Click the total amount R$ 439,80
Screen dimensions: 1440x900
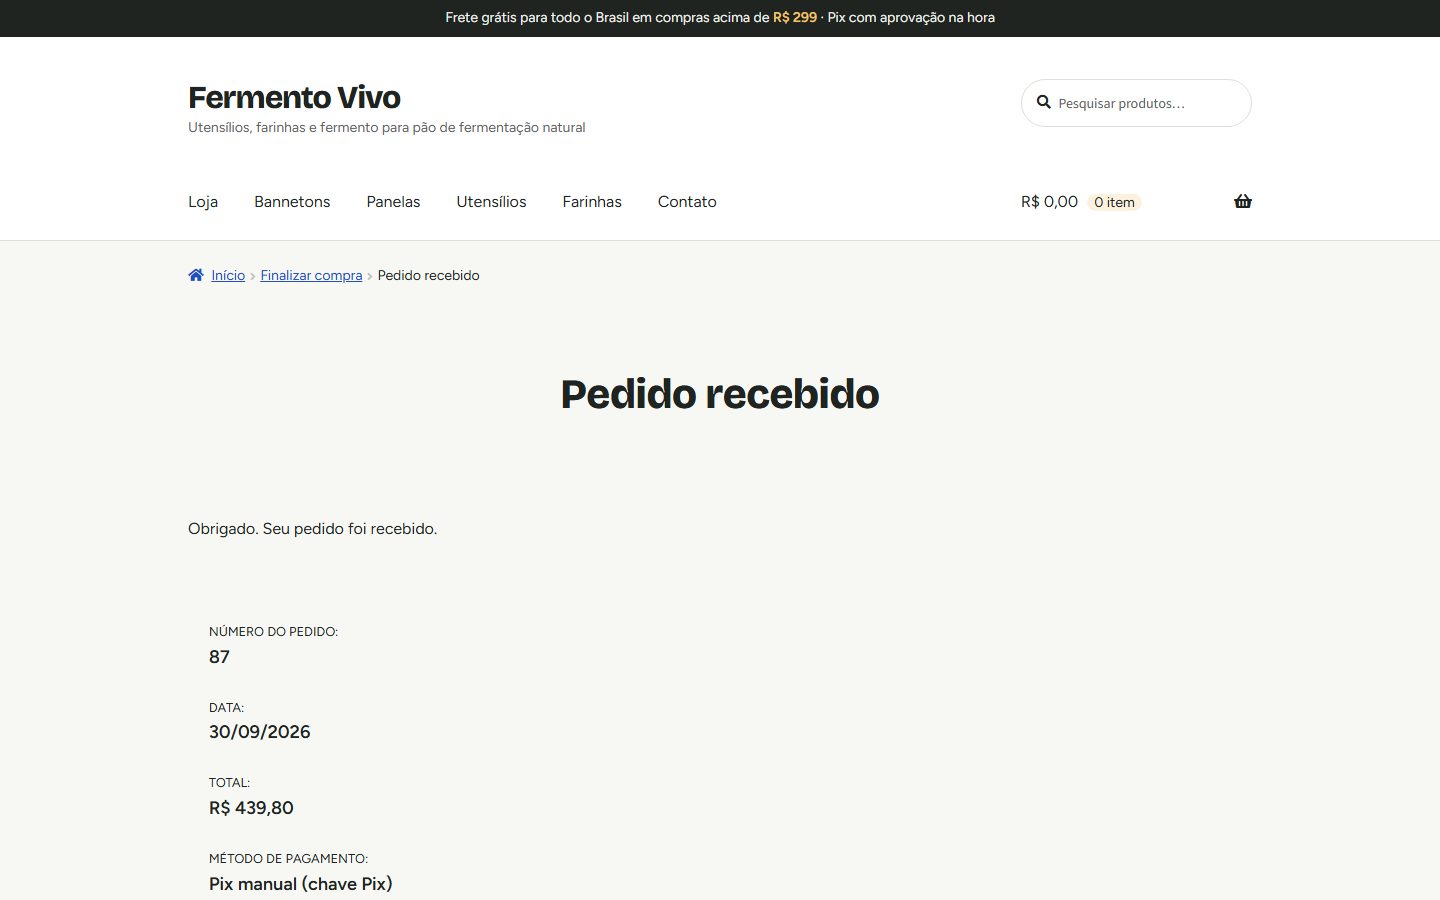click(251, 808)
